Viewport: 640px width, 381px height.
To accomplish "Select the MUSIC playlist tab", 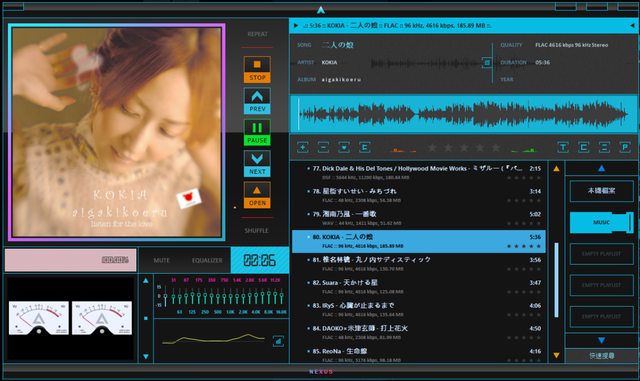I will (x=602, y=223).
